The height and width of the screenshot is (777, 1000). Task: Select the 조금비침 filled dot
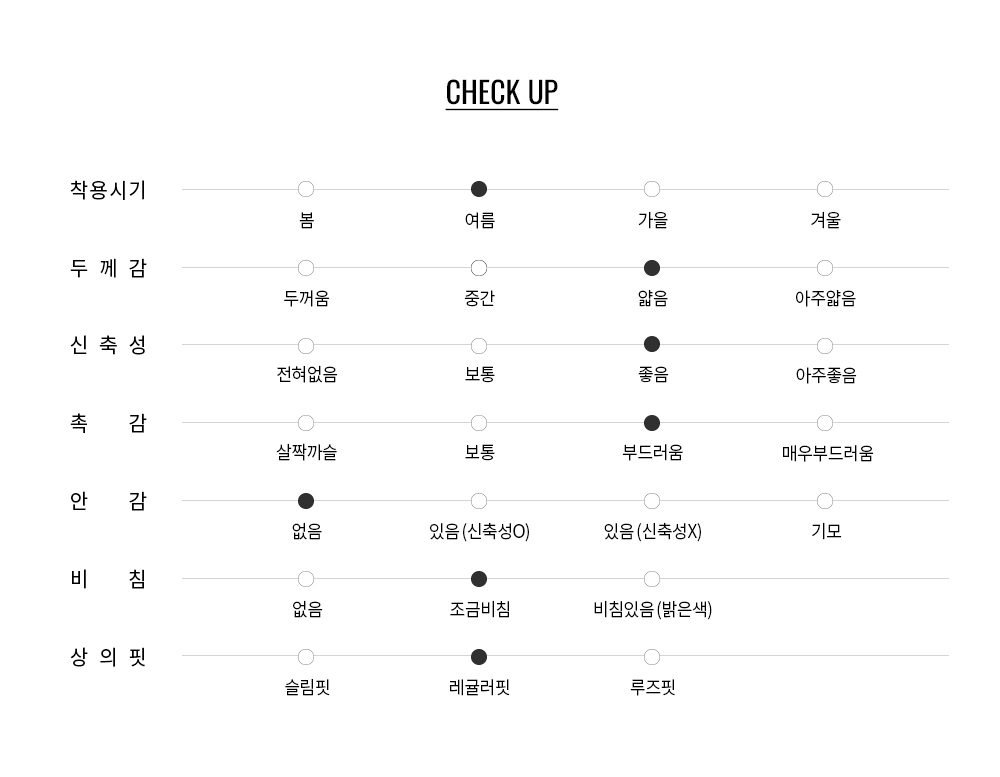[x=479, y=579]
